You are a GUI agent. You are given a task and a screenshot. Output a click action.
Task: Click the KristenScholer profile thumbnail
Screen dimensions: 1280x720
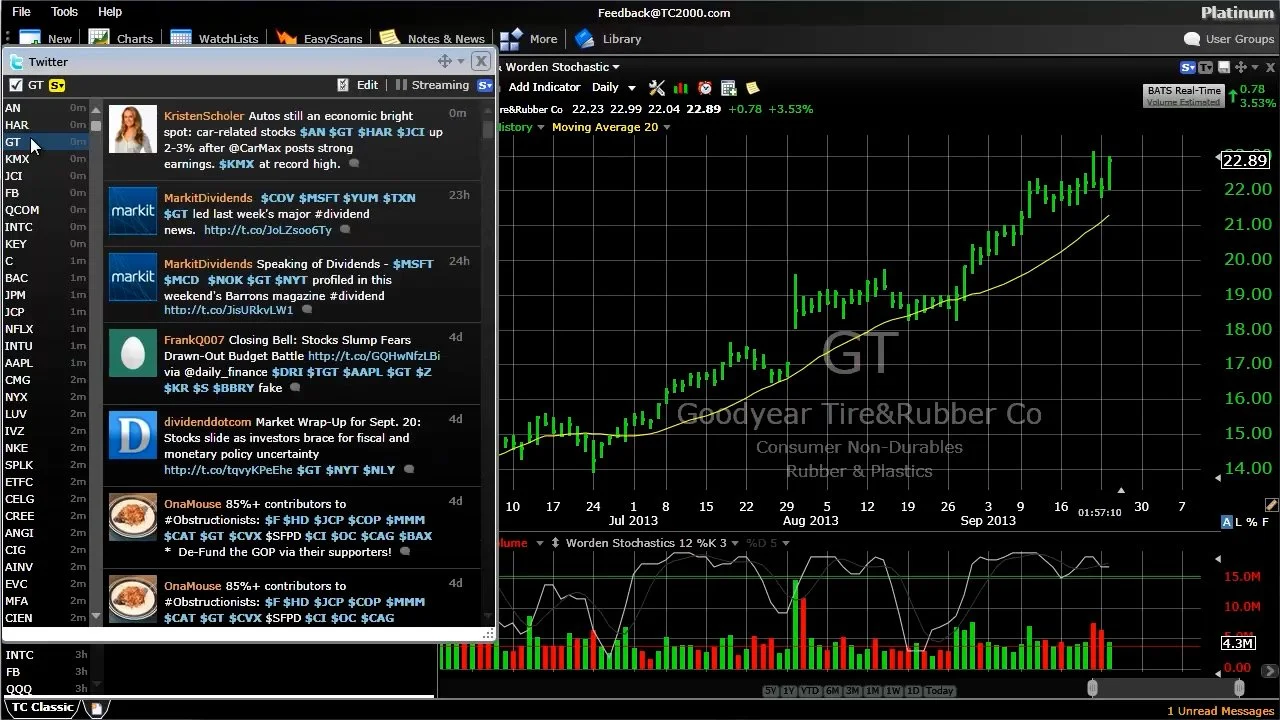[133, 129]
